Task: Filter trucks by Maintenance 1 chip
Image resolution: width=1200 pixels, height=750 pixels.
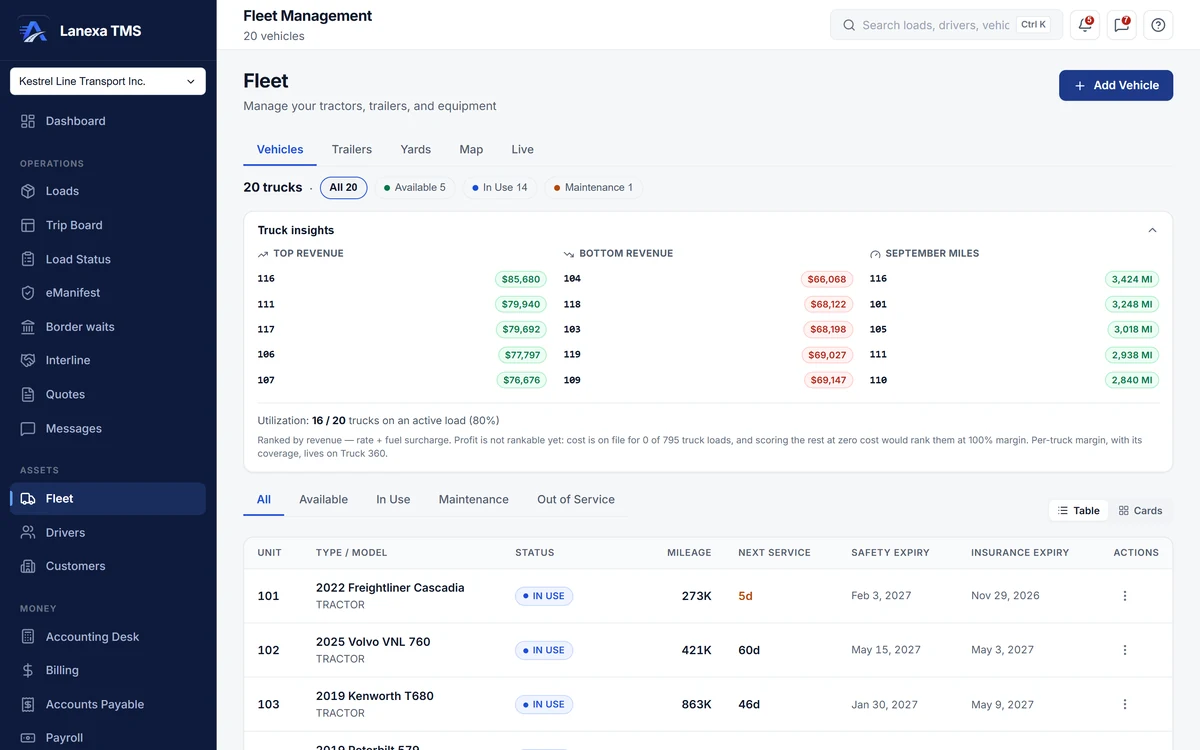Action: (594, 187)
